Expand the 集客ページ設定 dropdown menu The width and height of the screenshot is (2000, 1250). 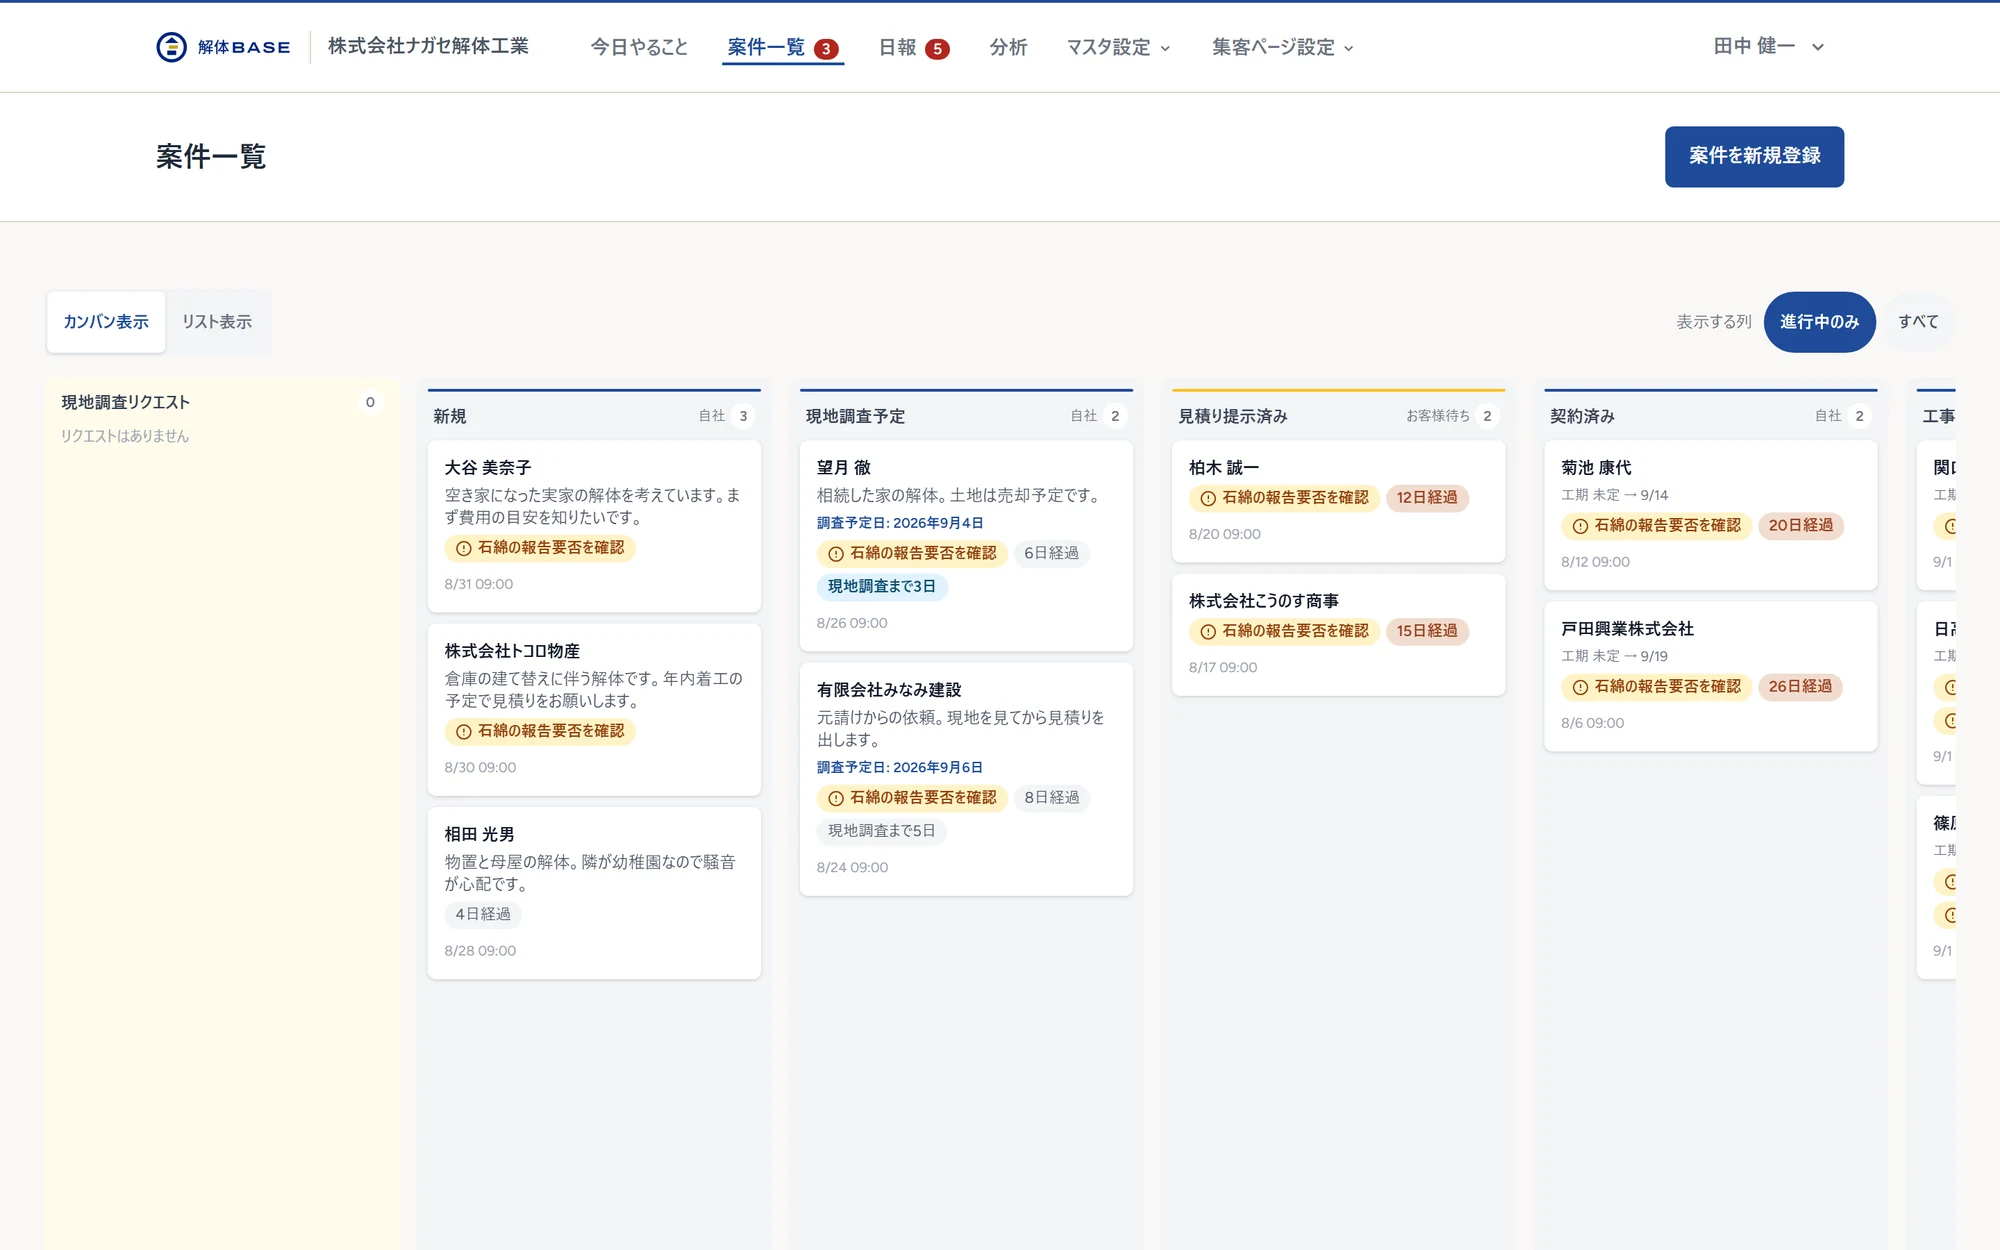point(1283,47)
